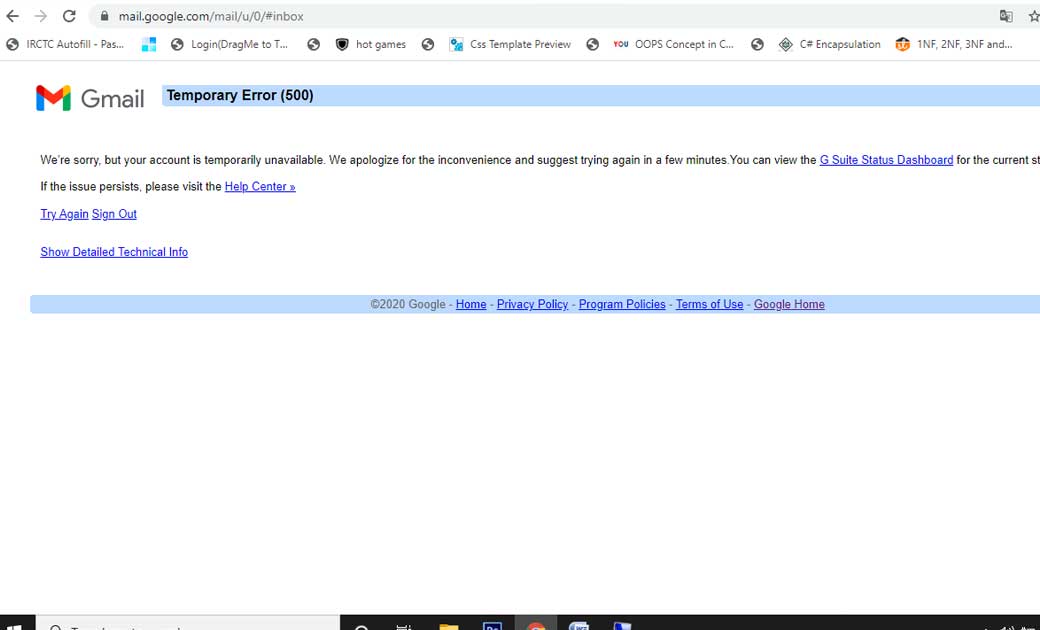Click the address bar URL field
Screen dimensions: 1040x630
coord(543,16)
